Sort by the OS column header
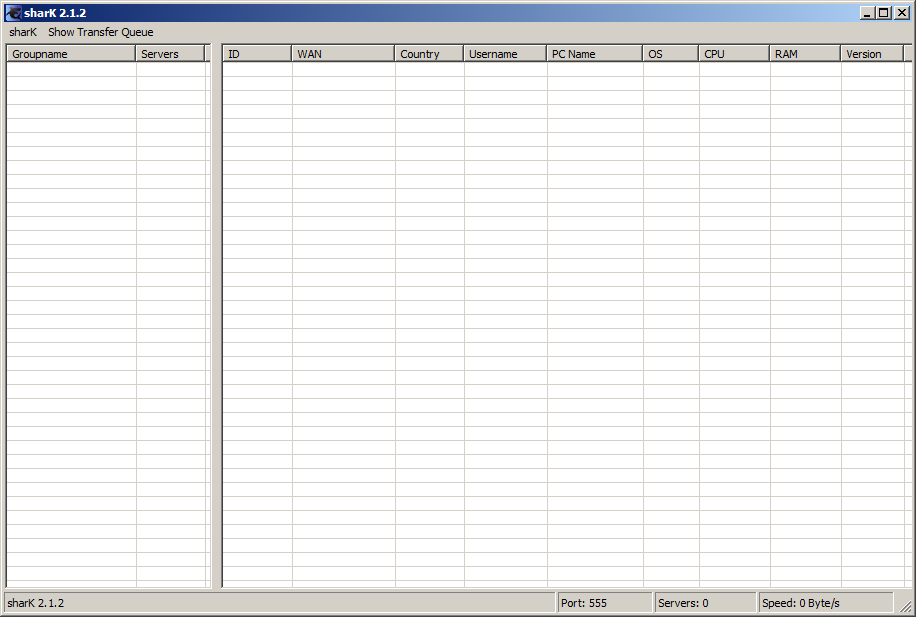 [x=670, y=54]
